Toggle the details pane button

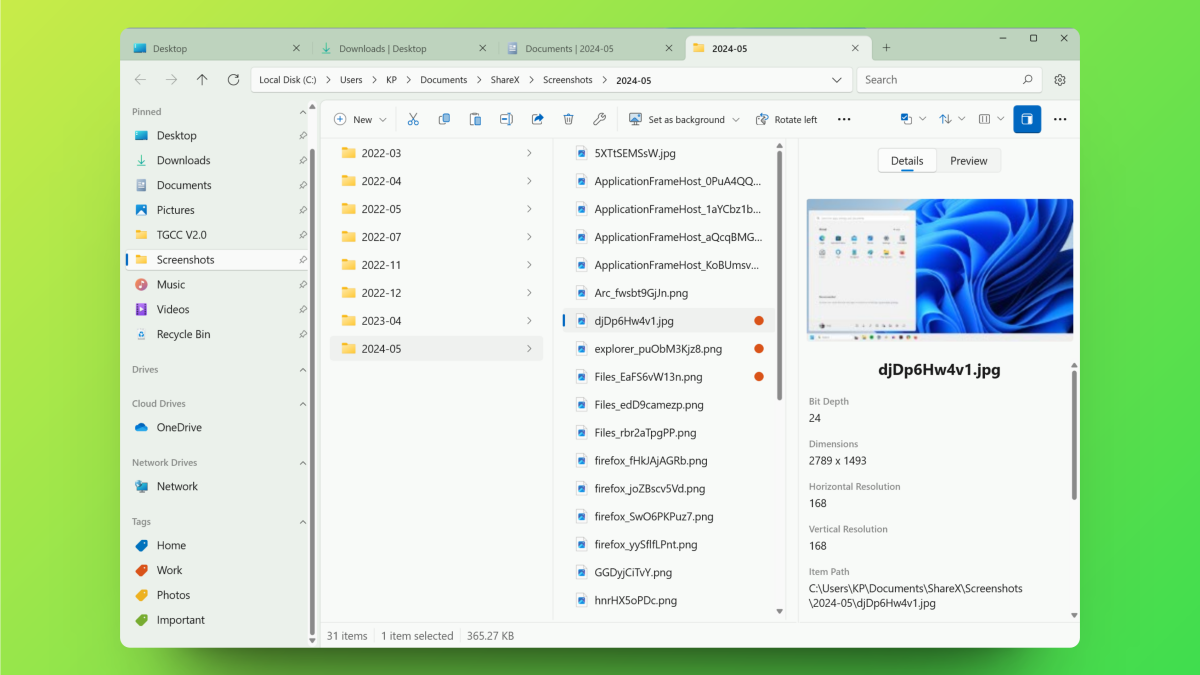1026,119
